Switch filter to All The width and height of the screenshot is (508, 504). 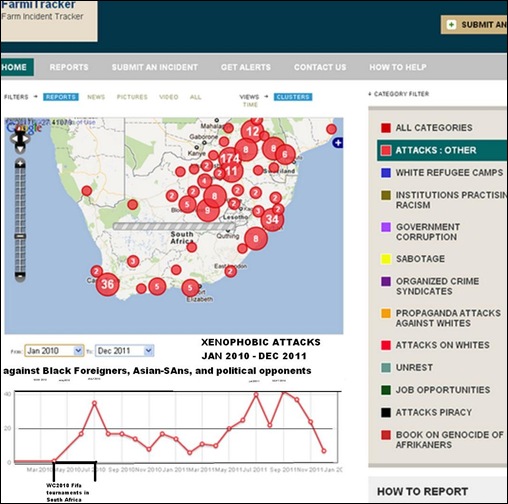click(195, 97)
